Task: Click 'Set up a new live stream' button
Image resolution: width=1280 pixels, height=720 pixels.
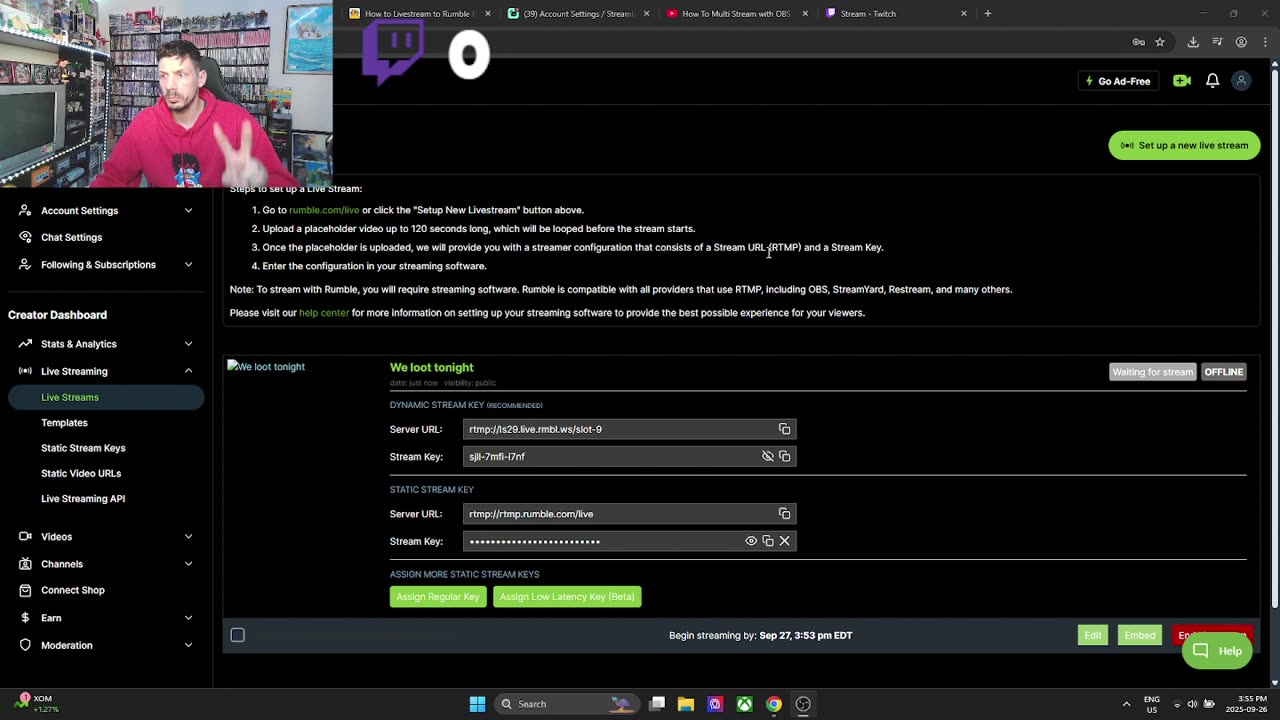Action: [1184, 145]
